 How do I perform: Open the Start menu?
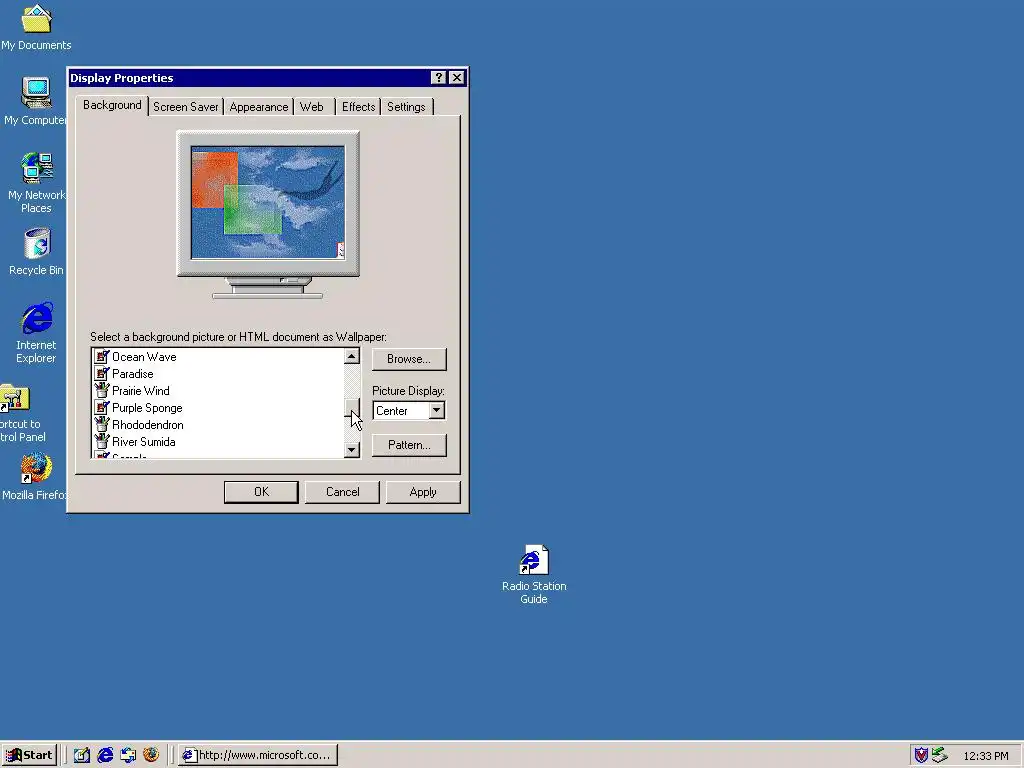point(30,755)
